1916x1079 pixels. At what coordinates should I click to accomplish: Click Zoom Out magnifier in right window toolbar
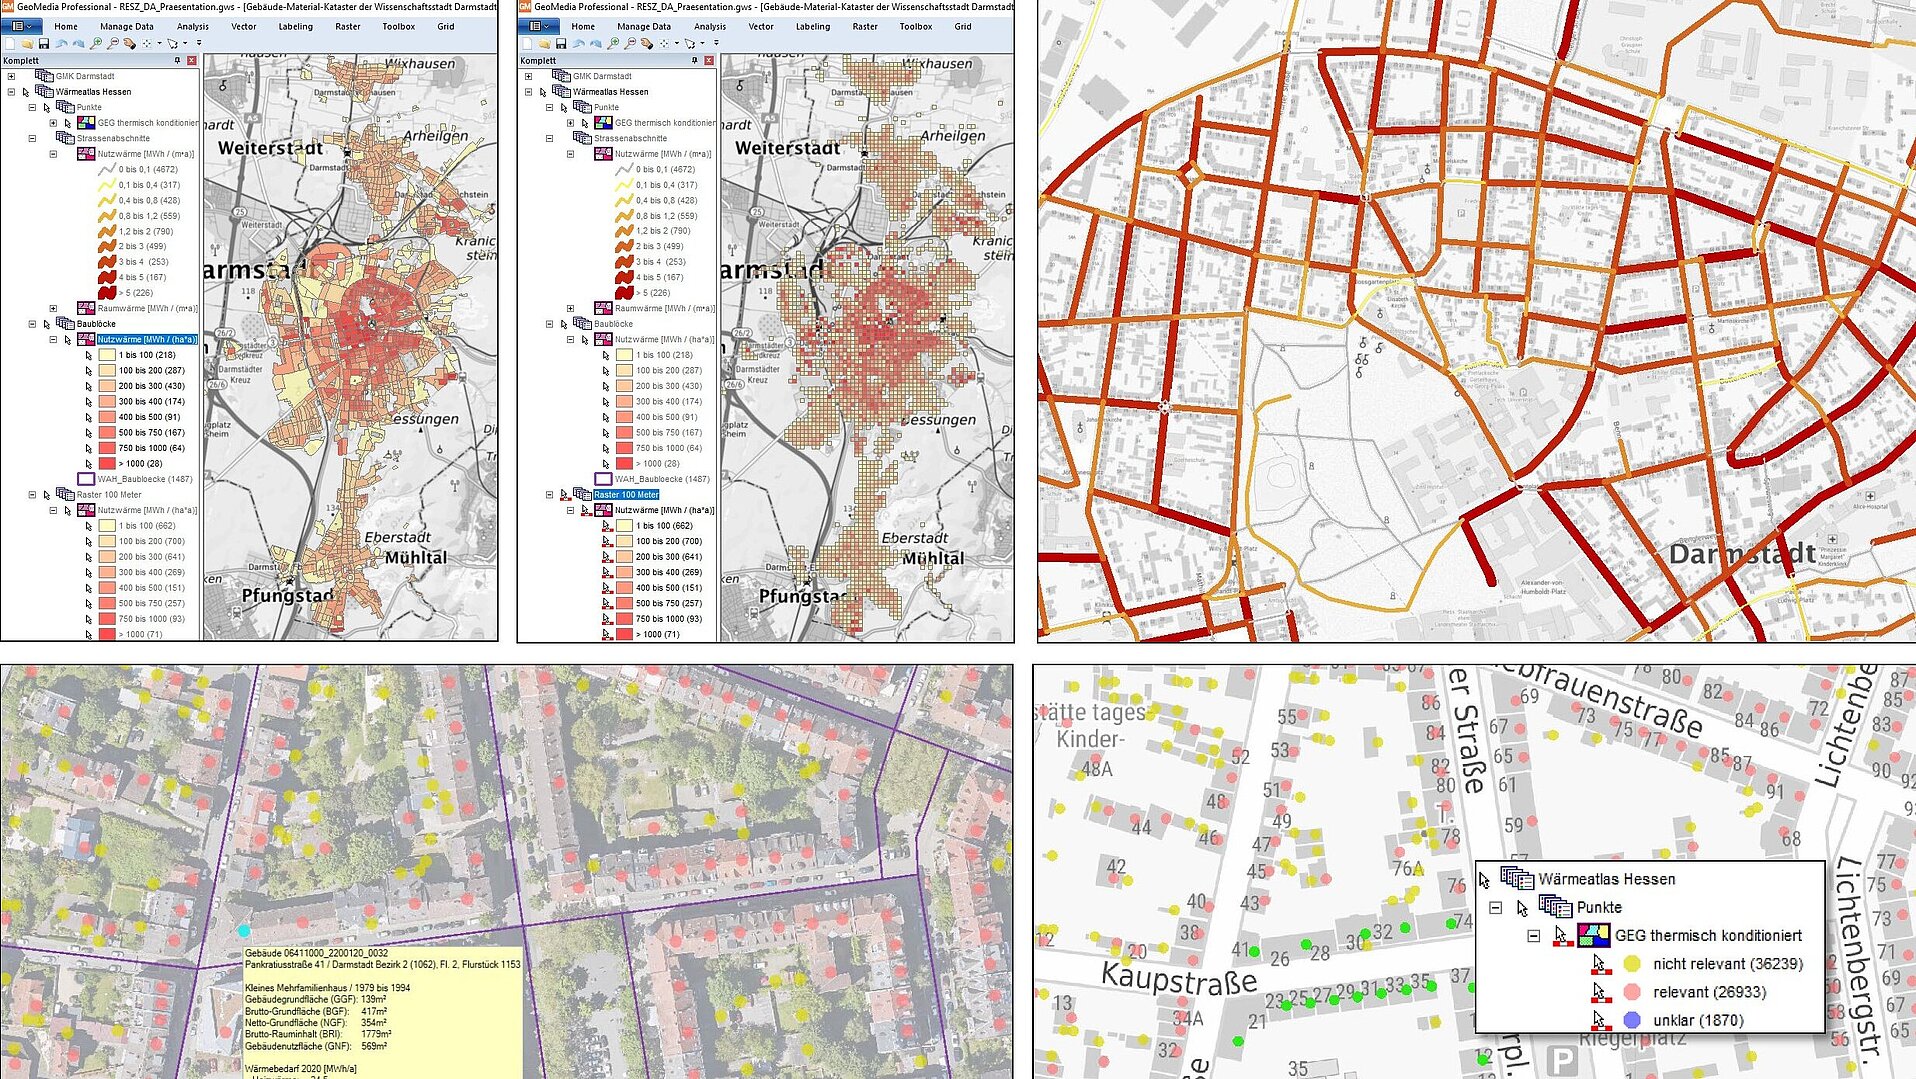coord(630,44)
